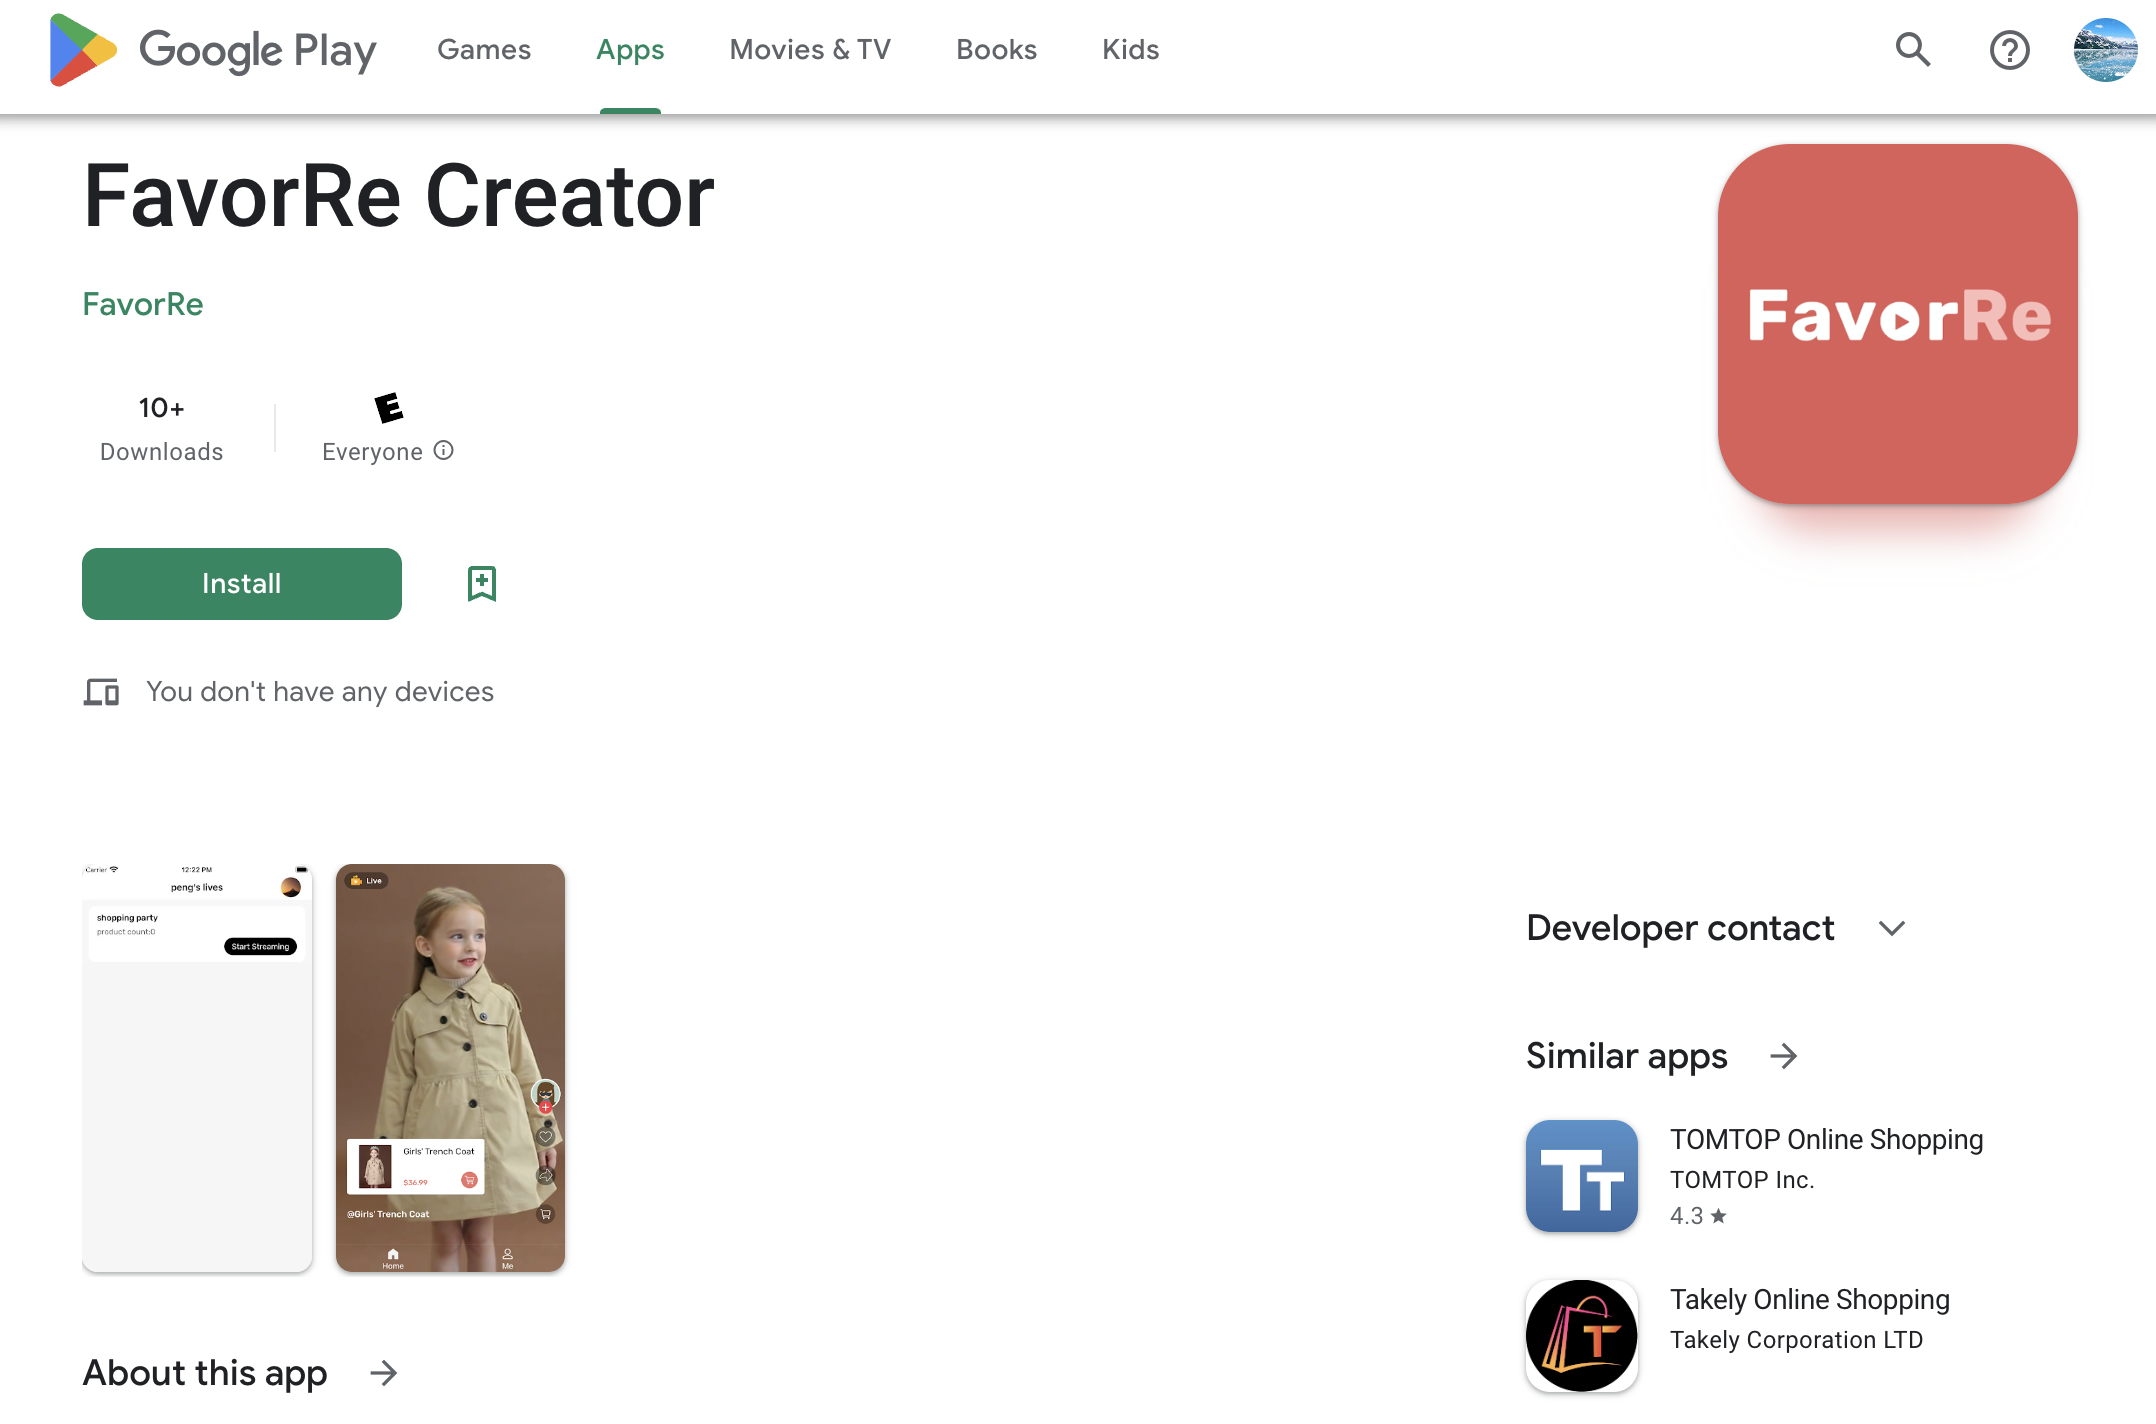The image size is (2156, 1424).
Task: Click the Everyone rating info icon
Action: (444, 451)
